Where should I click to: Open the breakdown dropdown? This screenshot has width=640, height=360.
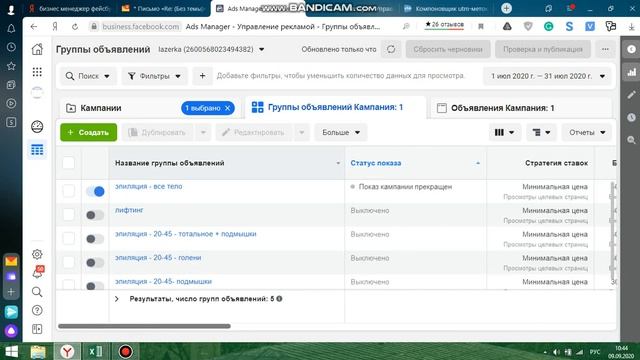tap(541, 132)
